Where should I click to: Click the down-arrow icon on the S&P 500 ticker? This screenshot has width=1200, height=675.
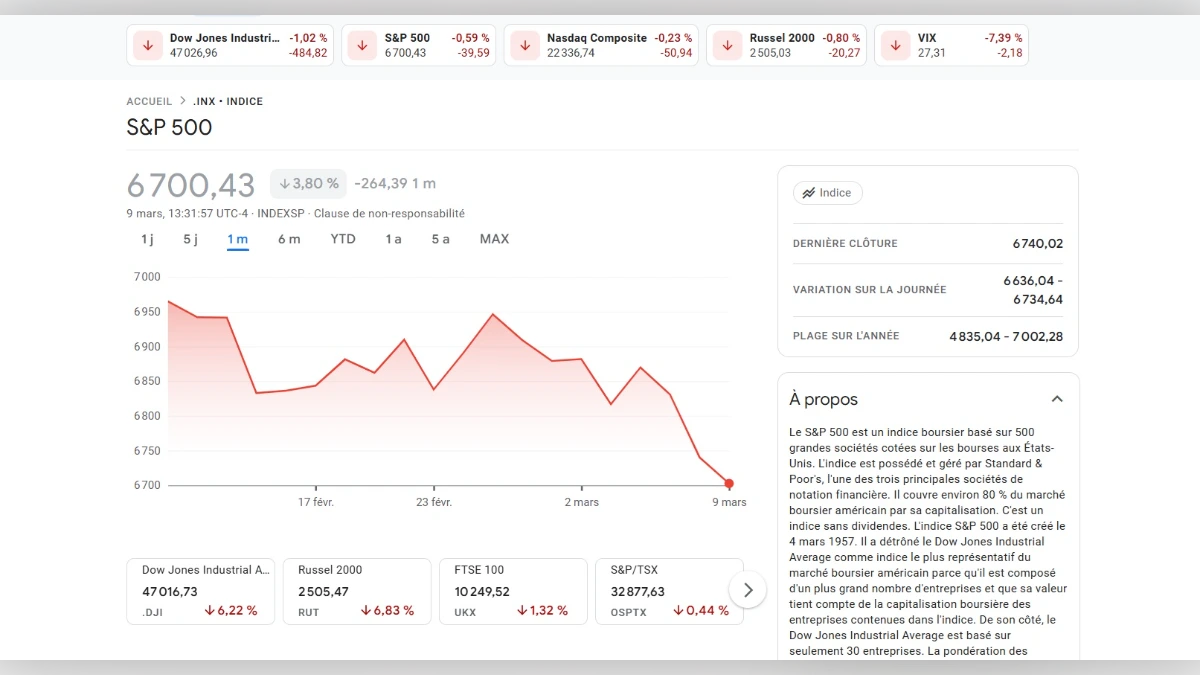click(x=361, y=44)
